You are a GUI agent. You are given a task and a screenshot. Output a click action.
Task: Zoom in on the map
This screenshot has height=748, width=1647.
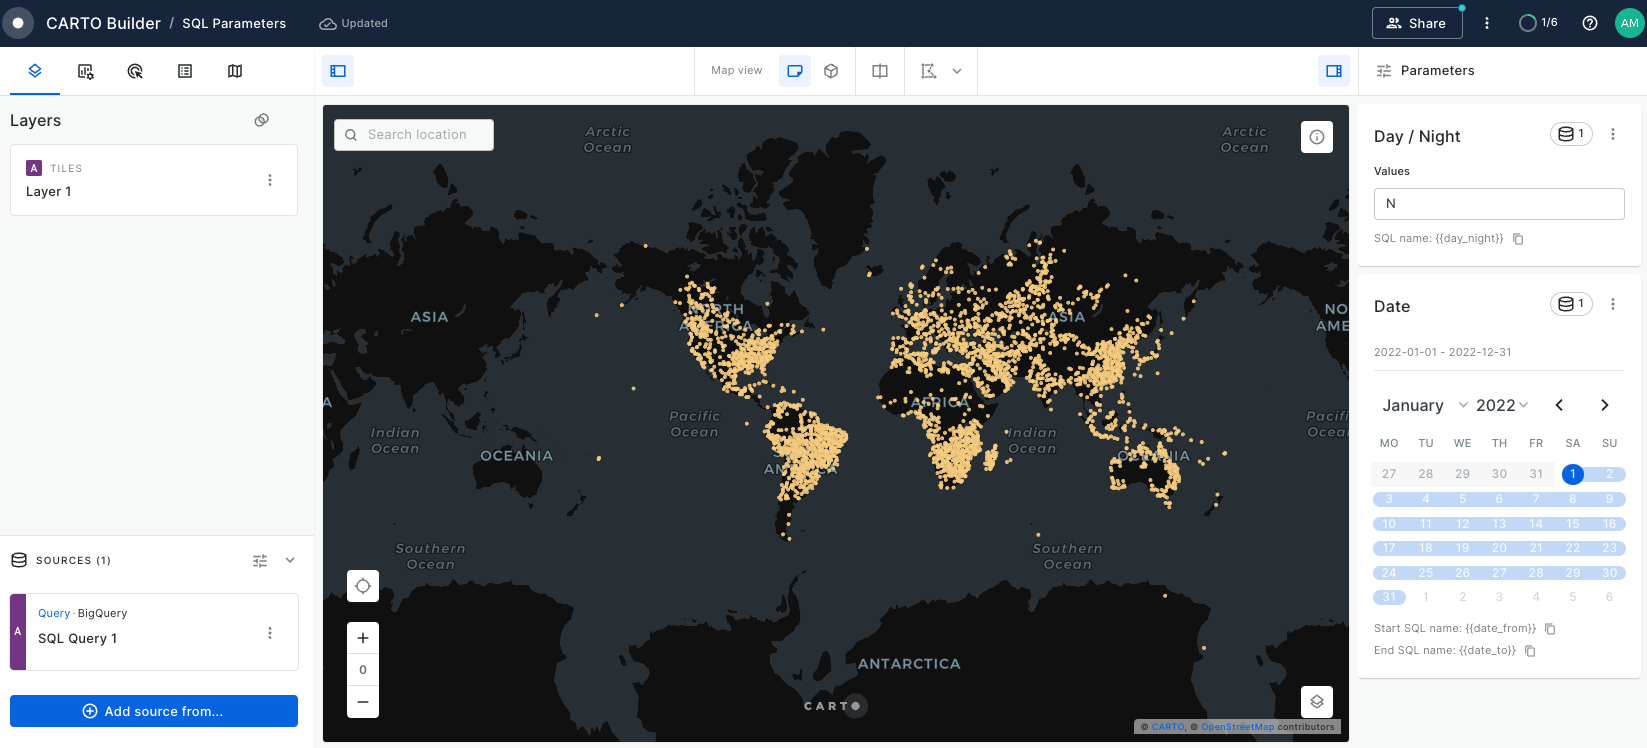click(363, 638)
